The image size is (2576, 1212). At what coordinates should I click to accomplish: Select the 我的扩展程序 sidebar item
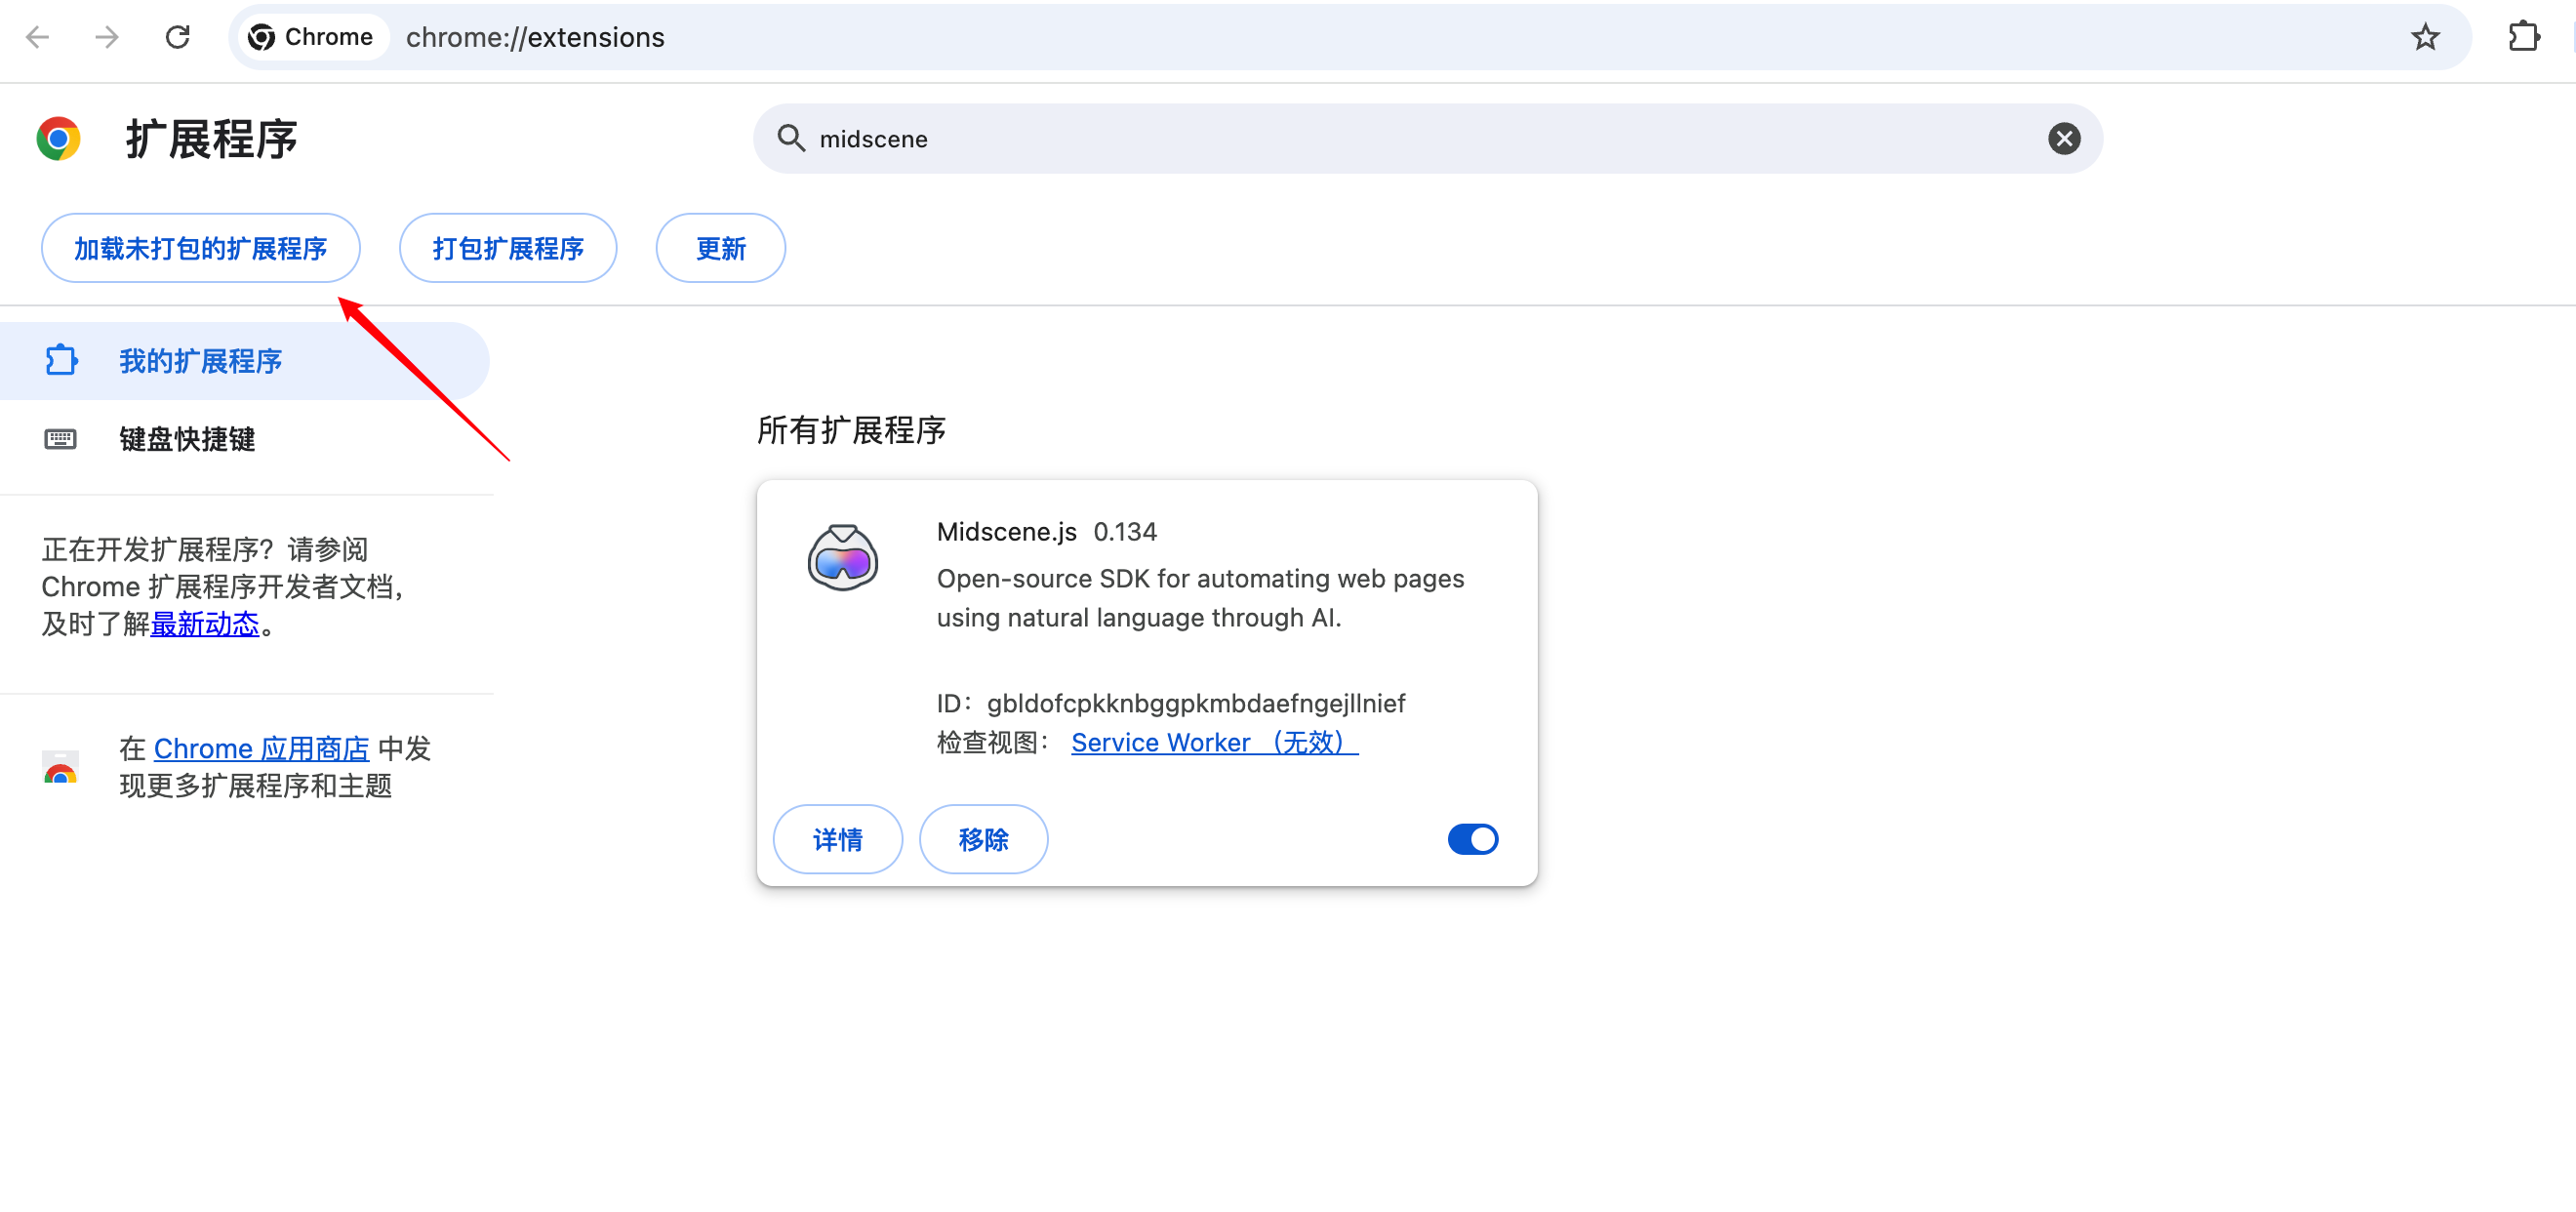(x=200, y=360)
